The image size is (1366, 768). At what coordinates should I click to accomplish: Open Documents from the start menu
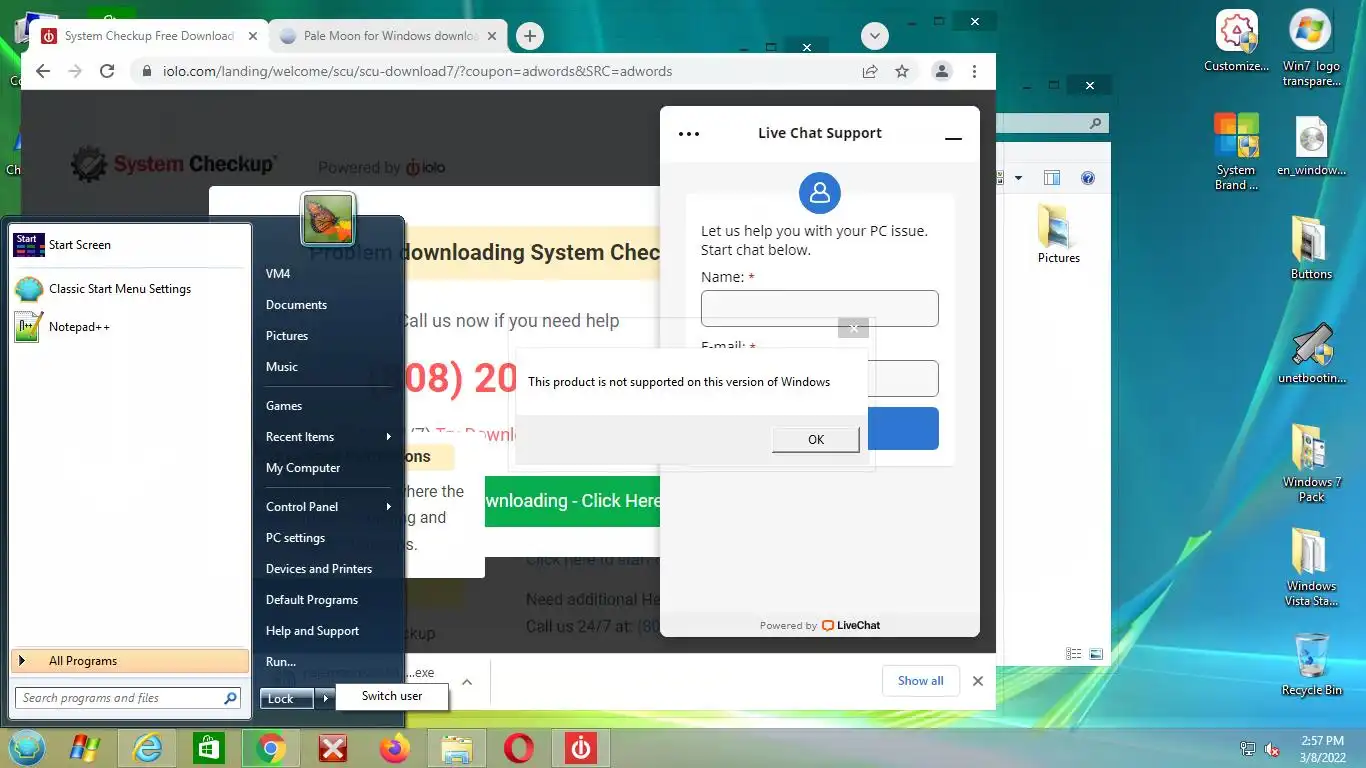click(x=297, y=305)
